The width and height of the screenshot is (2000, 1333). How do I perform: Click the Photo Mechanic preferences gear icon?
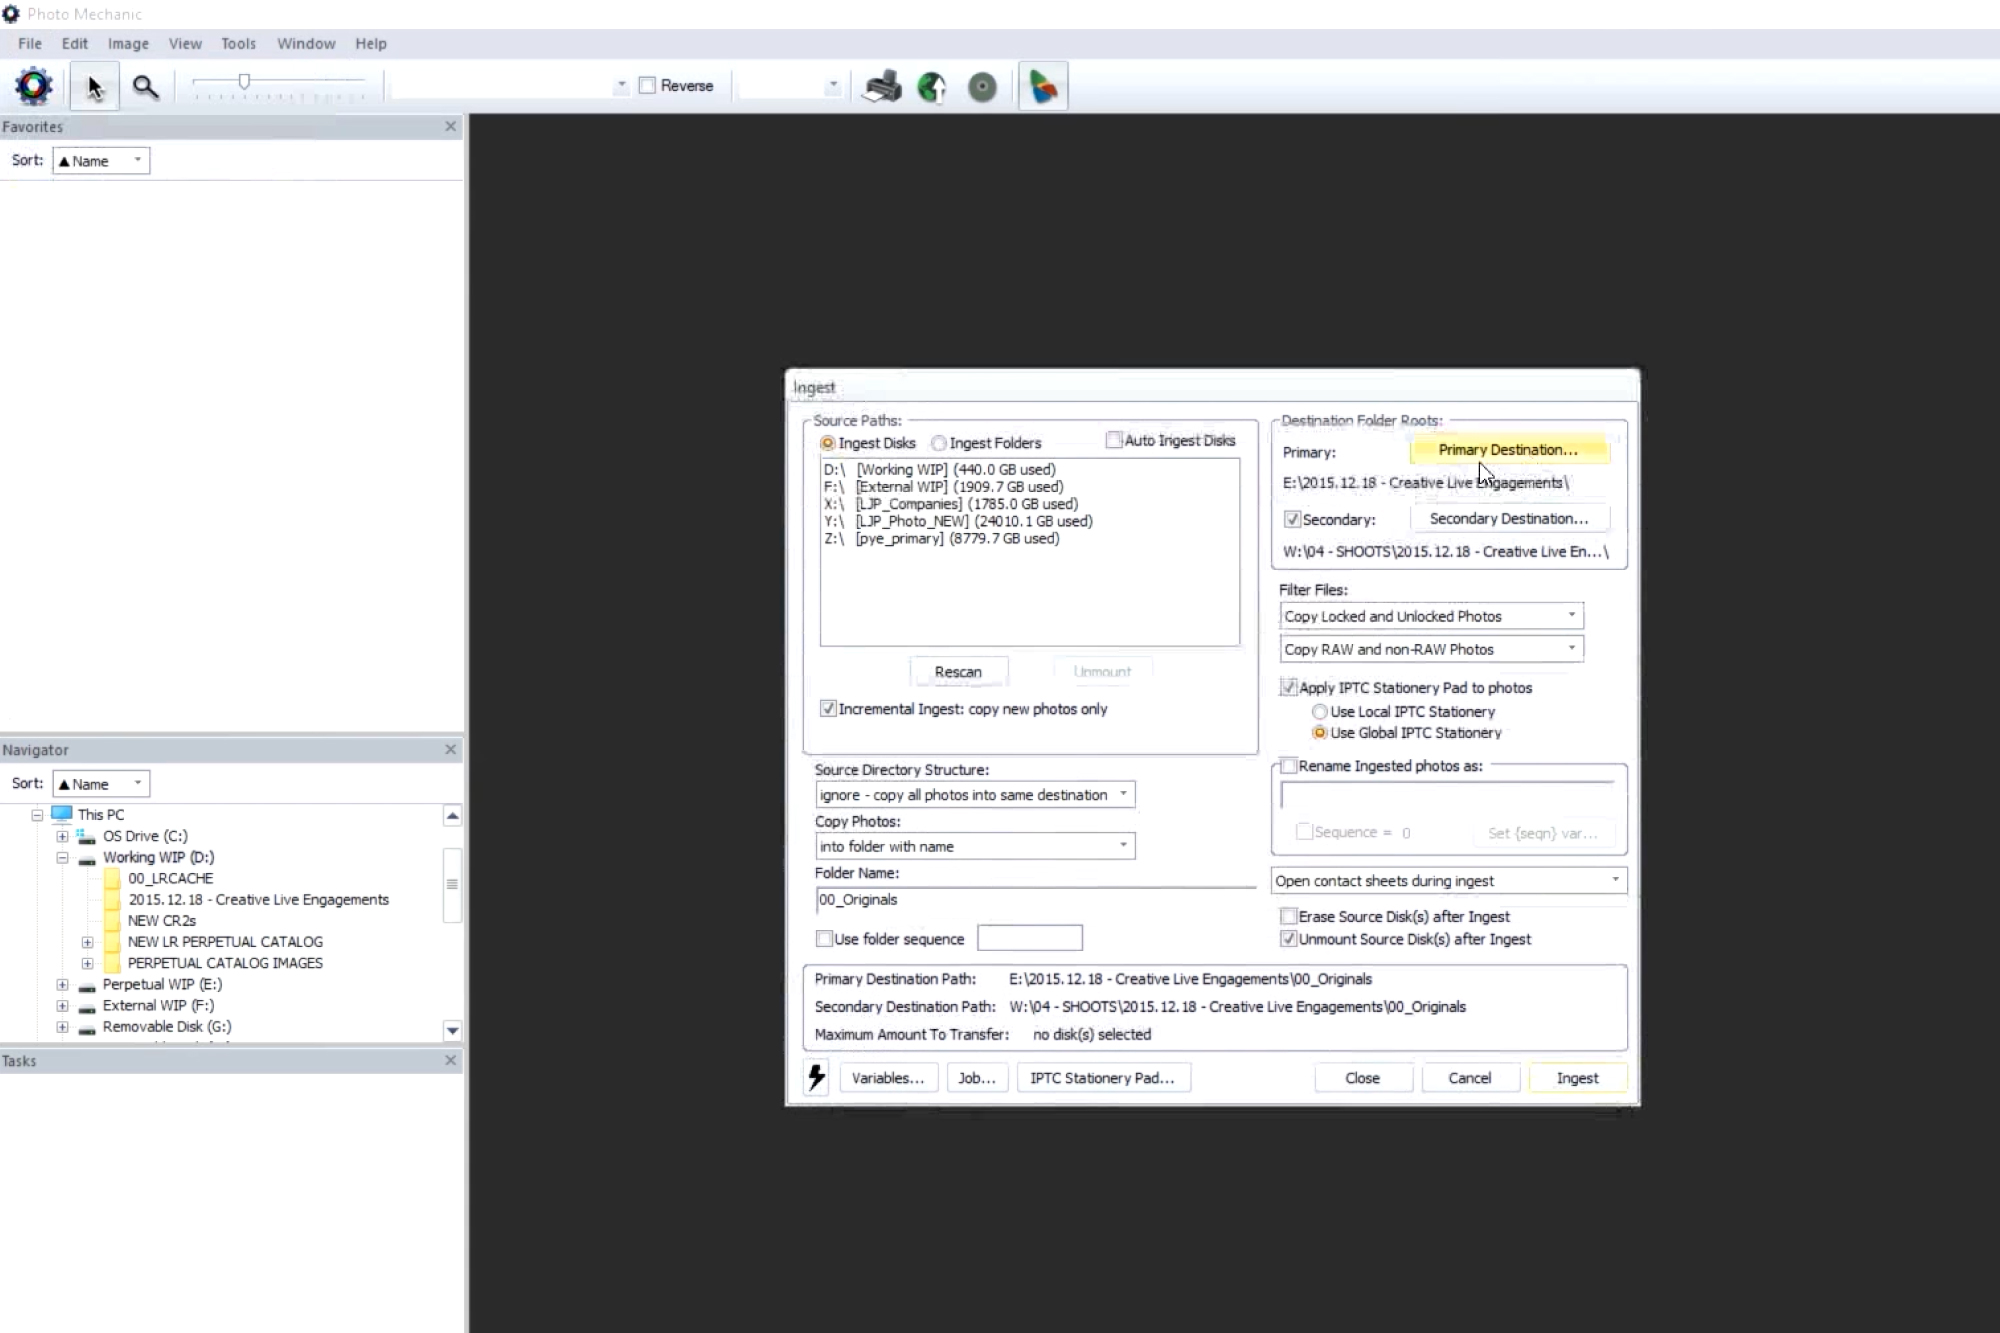(34, 86)
